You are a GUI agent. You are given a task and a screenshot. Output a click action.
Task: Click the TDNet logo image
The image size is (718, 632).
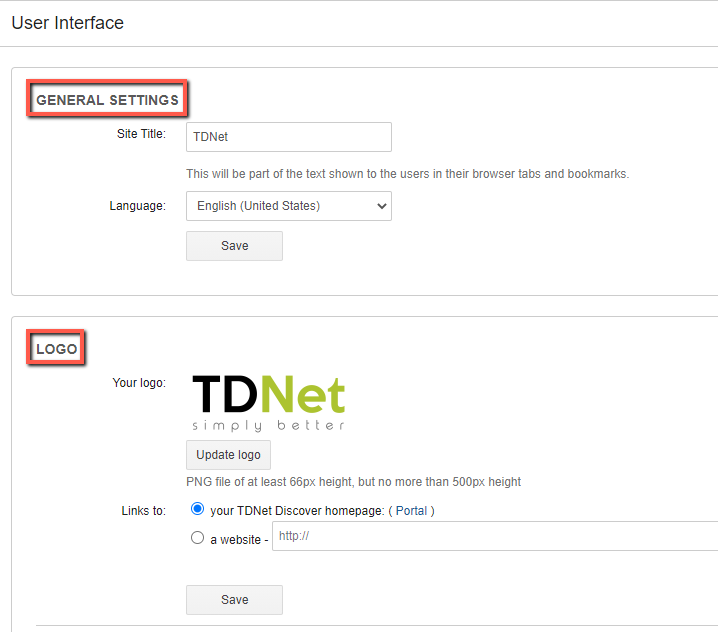268,403
